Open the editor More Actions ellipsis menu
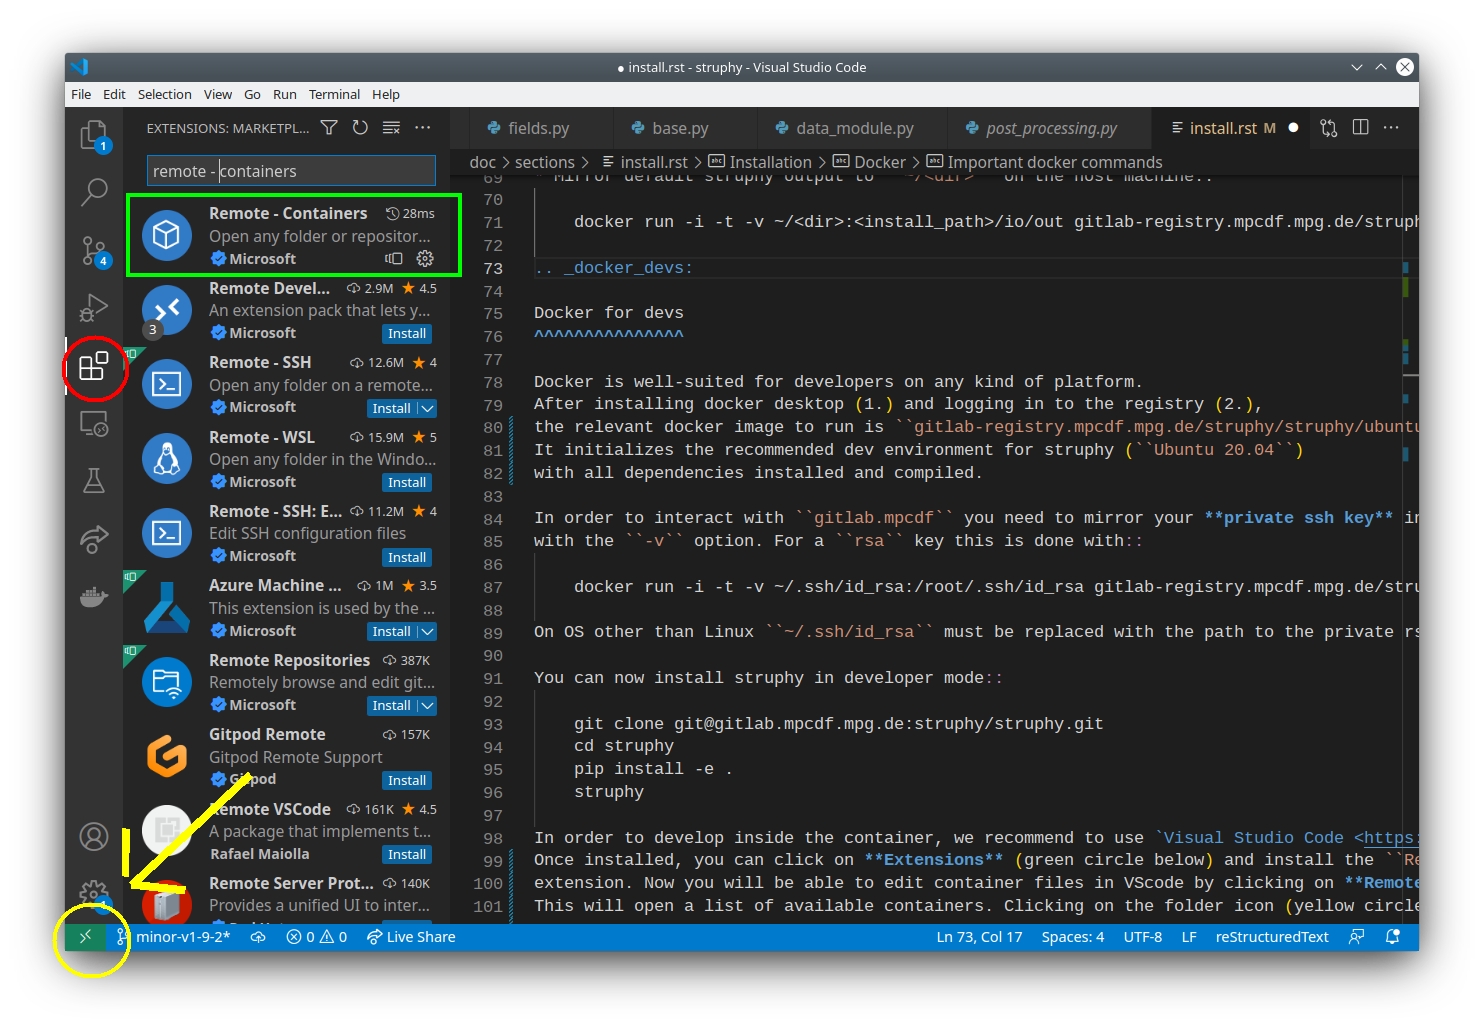 click(1393, 127)
